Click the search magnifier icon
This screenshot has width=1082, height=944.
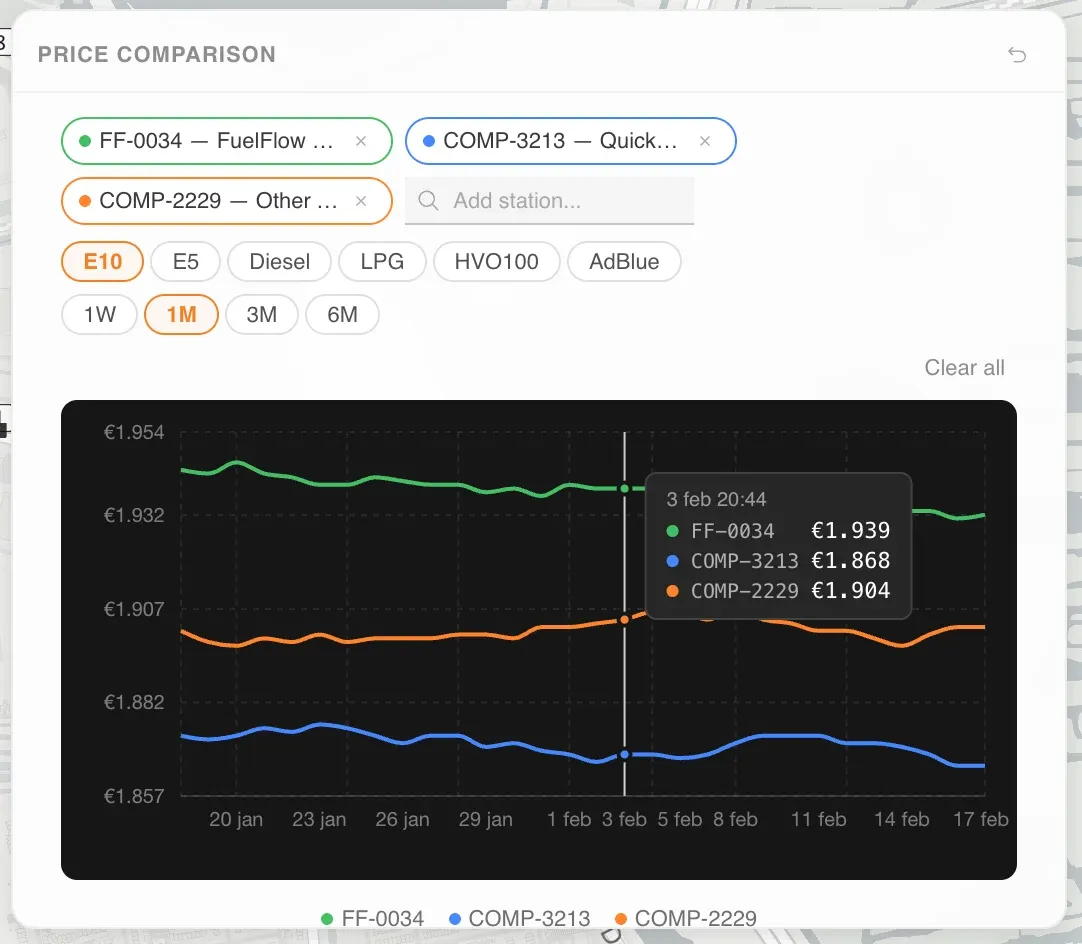(x=428, y=201)
